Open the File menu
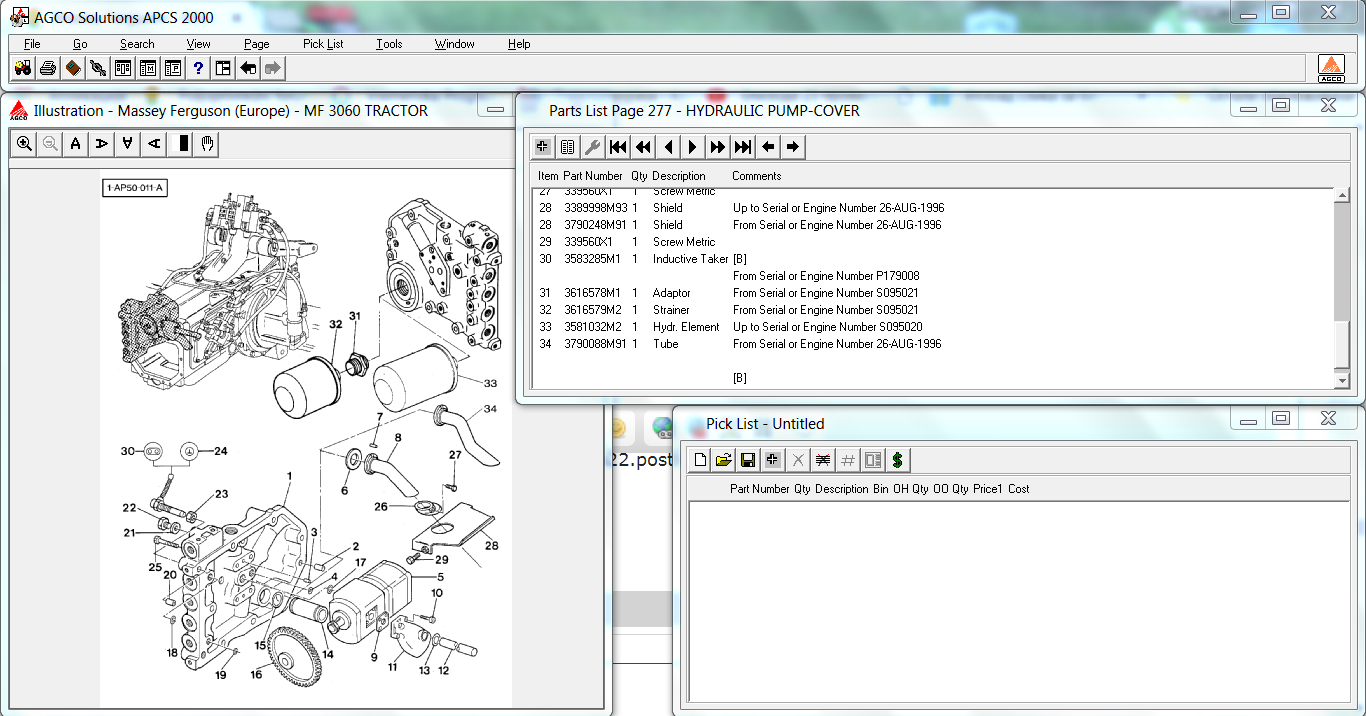The width and height of the screenshot is (1366, 716). pyautogui.click(x=32, y=44)
